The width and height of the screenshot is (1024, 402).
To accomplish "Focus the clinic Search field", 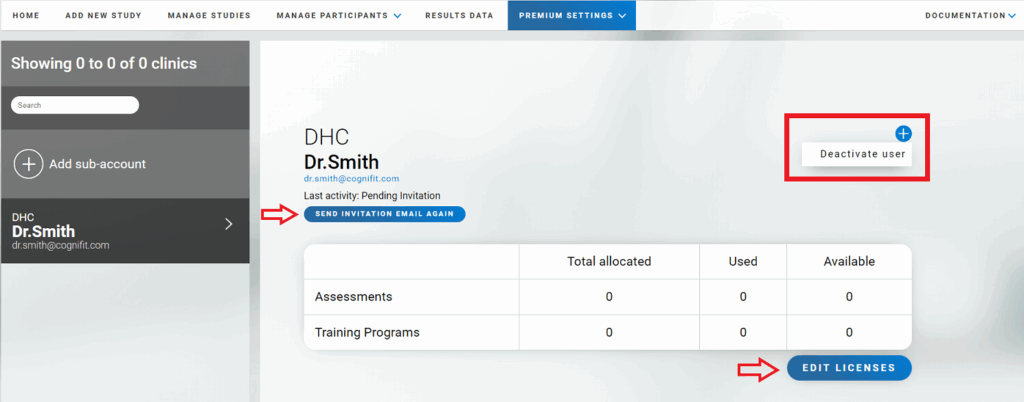I will coord(75,105).
